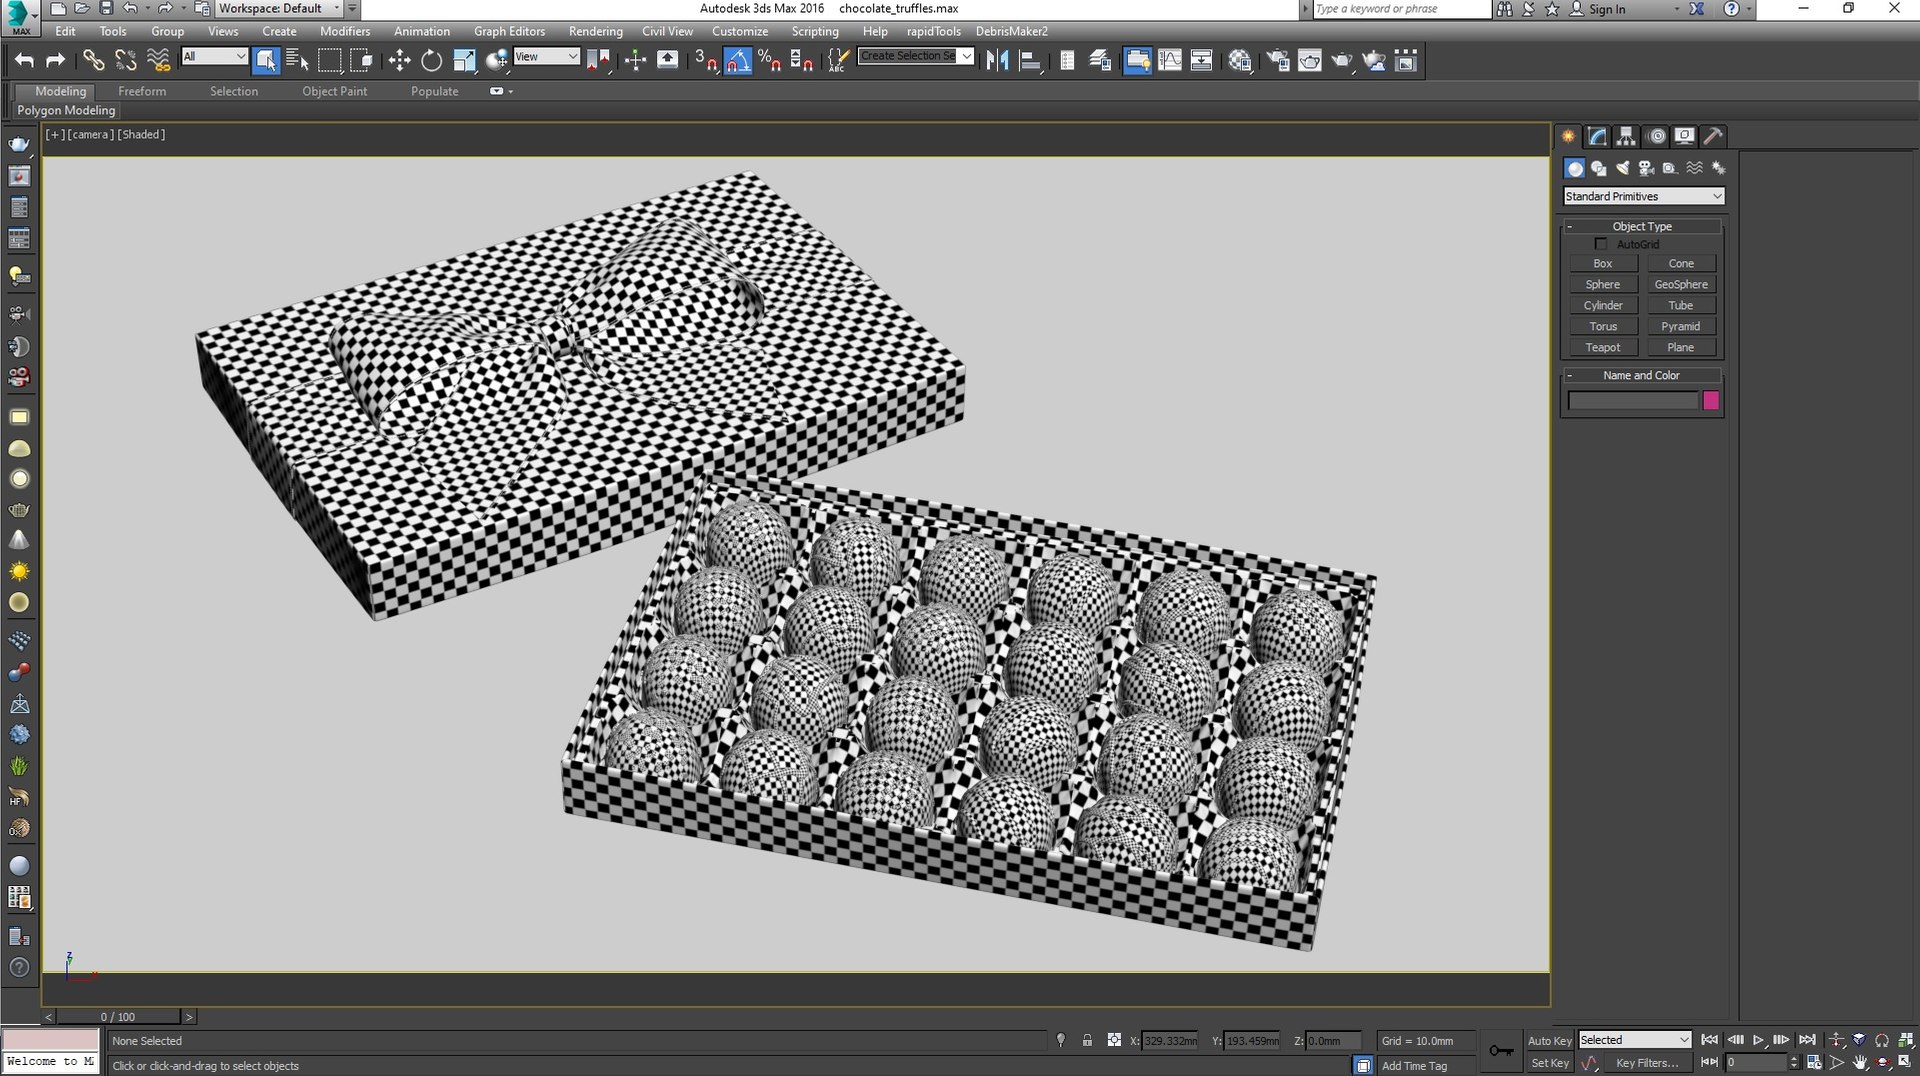The height and width of the screenshot is (1076, 1920).
Task: Open the Graph Editors menu
Action: pyautogui.click(x=509, y=31)
